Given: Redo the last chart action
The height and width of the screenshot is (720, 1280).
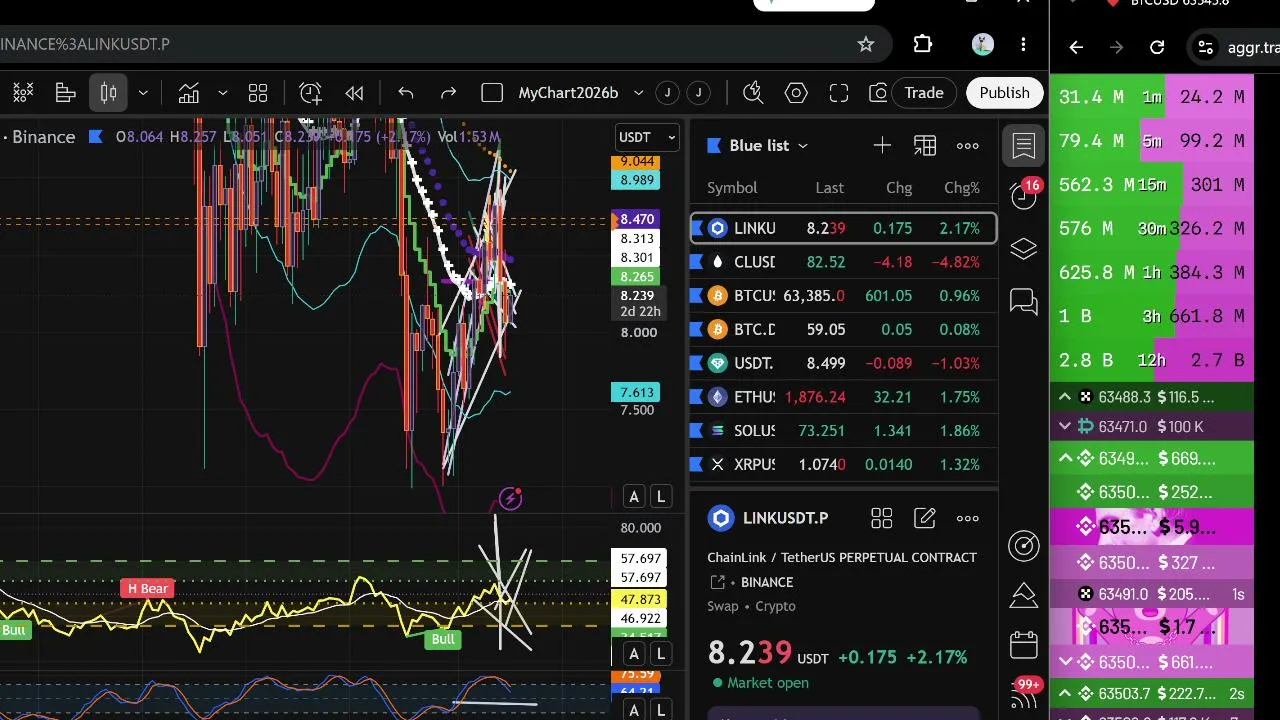Looking at the screenshot, I should (448, 93).
